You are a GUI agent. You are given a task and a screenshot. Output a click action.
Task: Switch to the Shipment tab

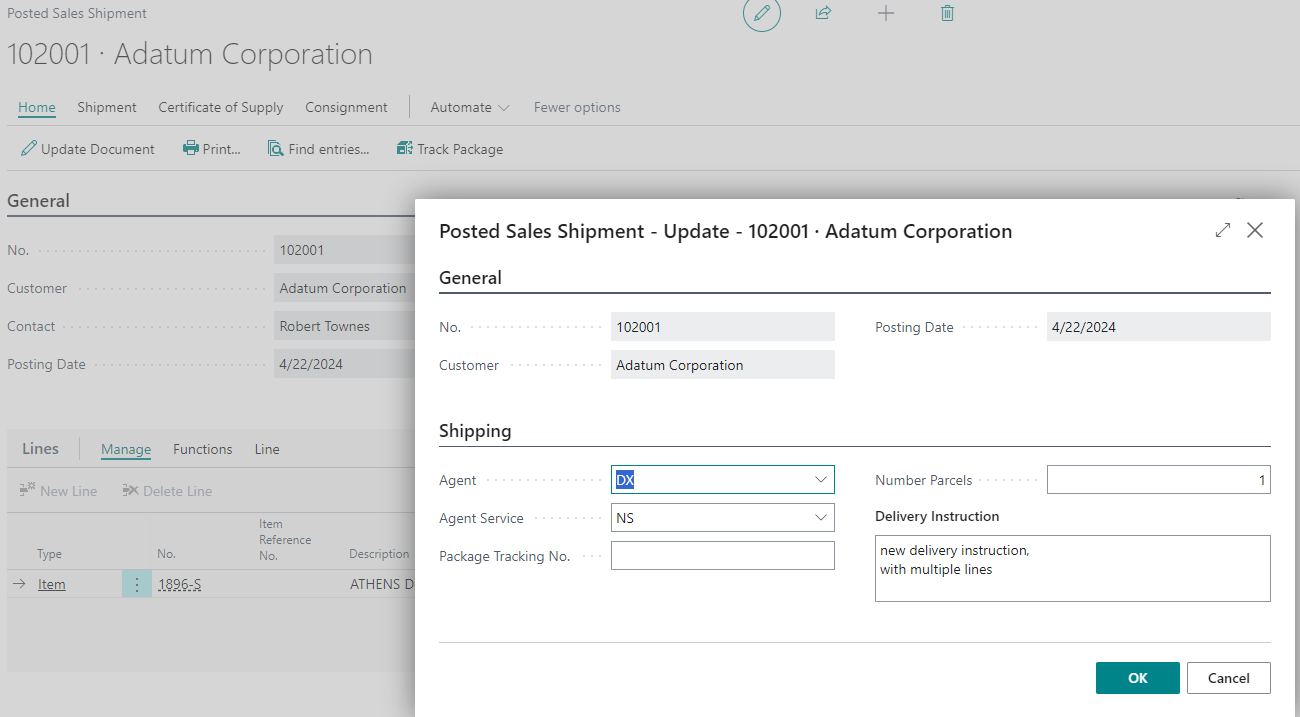pyautogui.click(x=107, y=107)
